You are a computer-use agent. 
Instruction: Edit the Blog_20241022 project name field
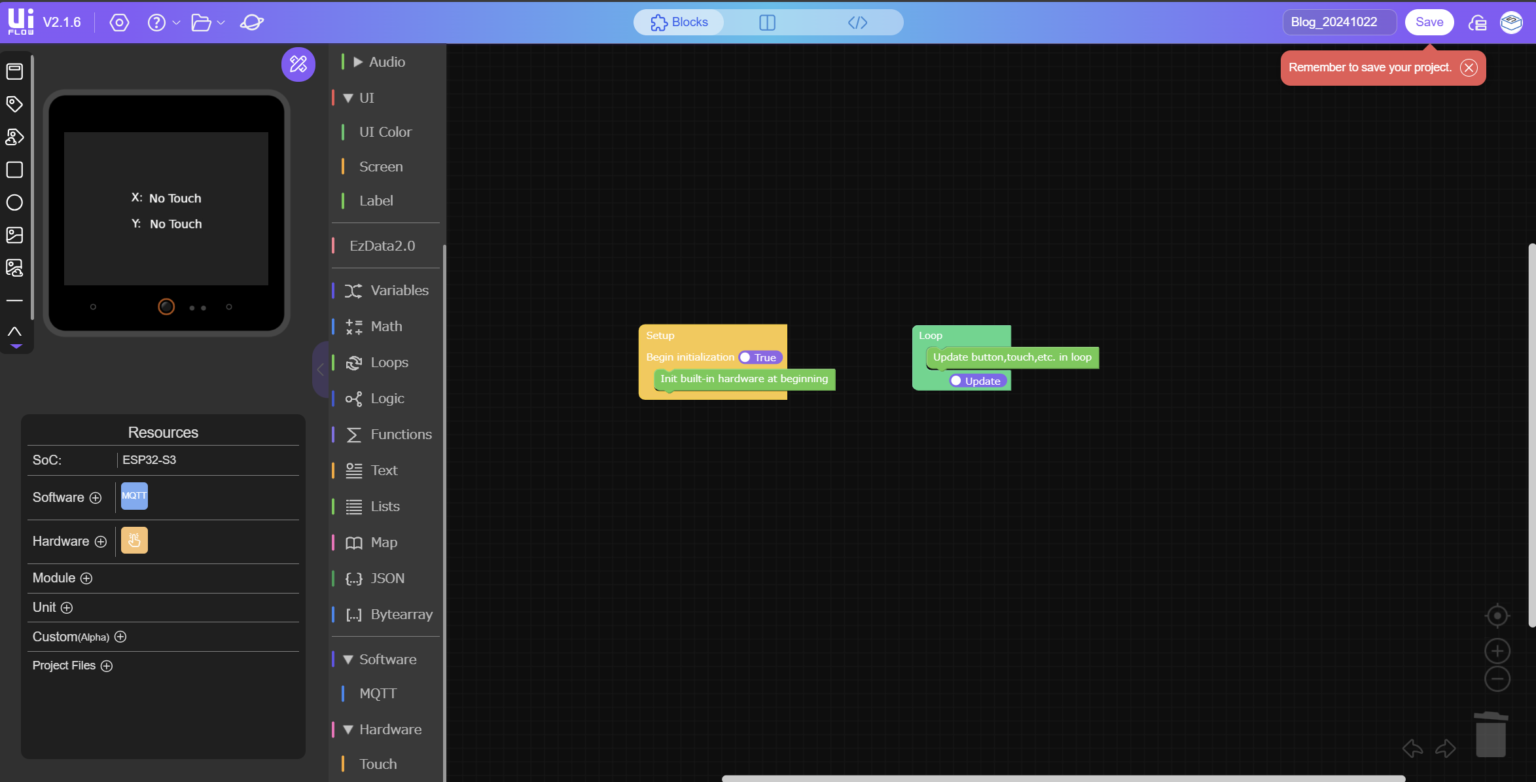(1339, 21)
